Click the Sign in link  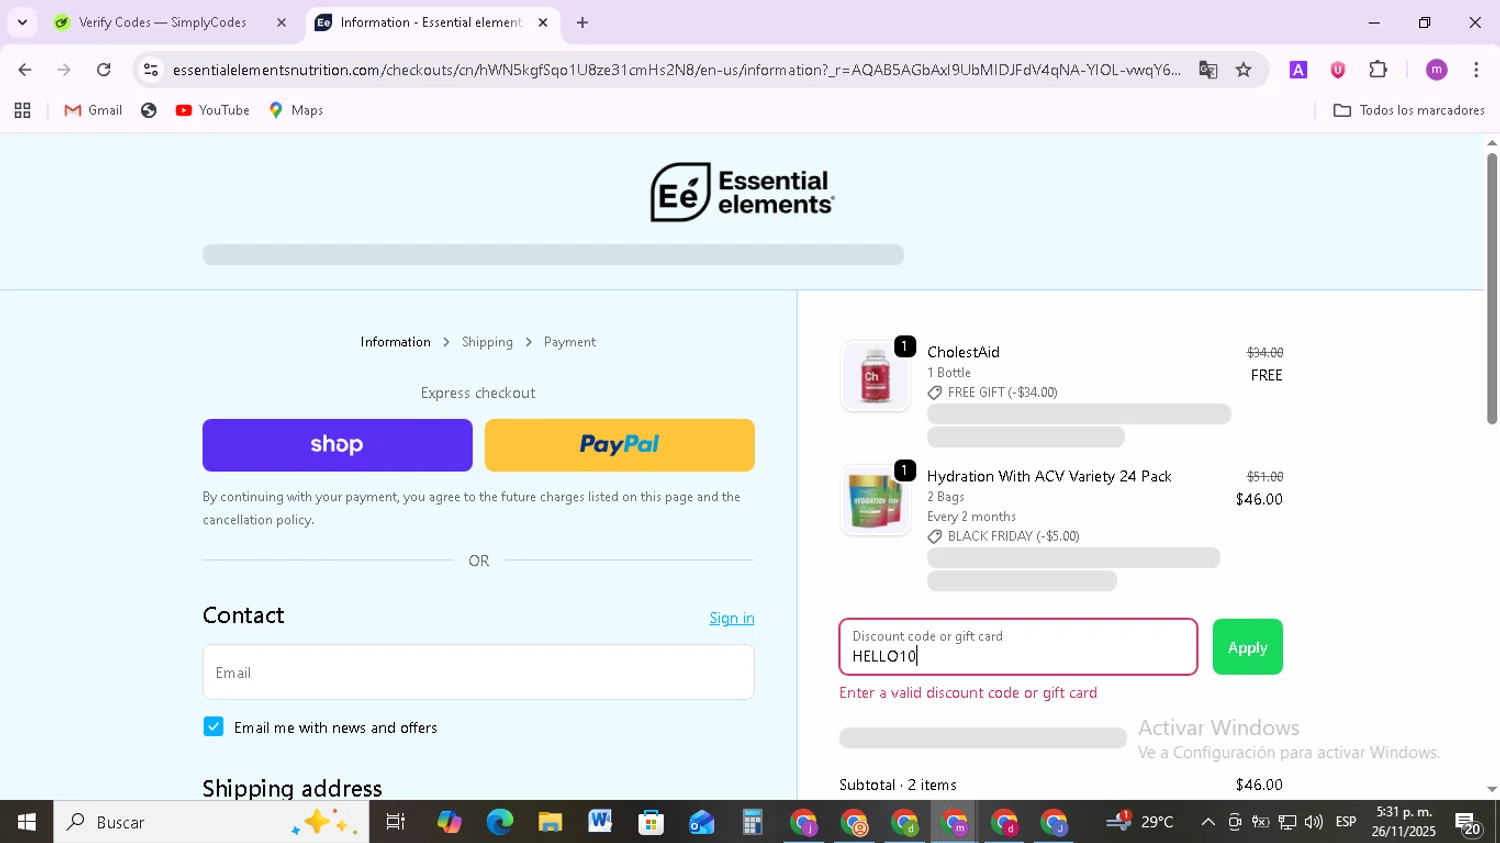click(x=732, y=618)
